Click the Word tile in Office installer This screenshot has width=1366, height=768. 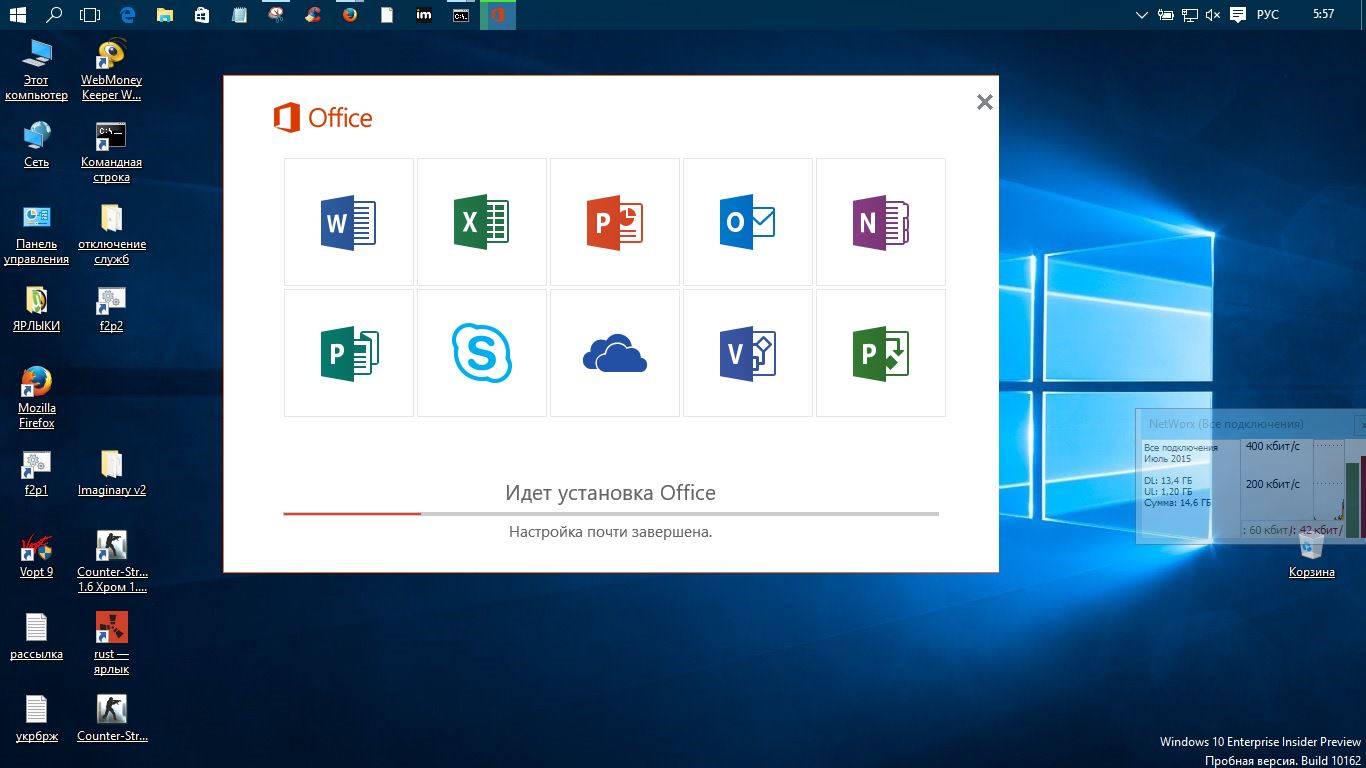pos(348,222)
